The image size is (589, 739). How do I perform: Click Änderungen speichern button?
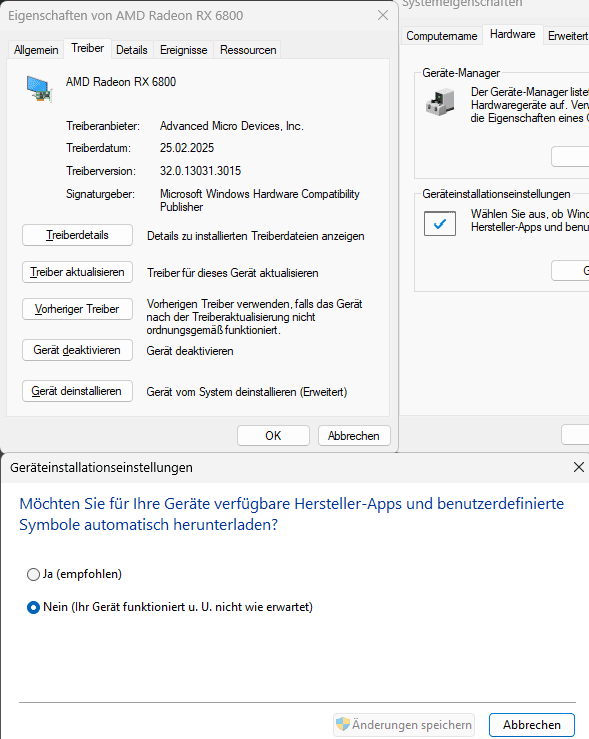[404, 724]
